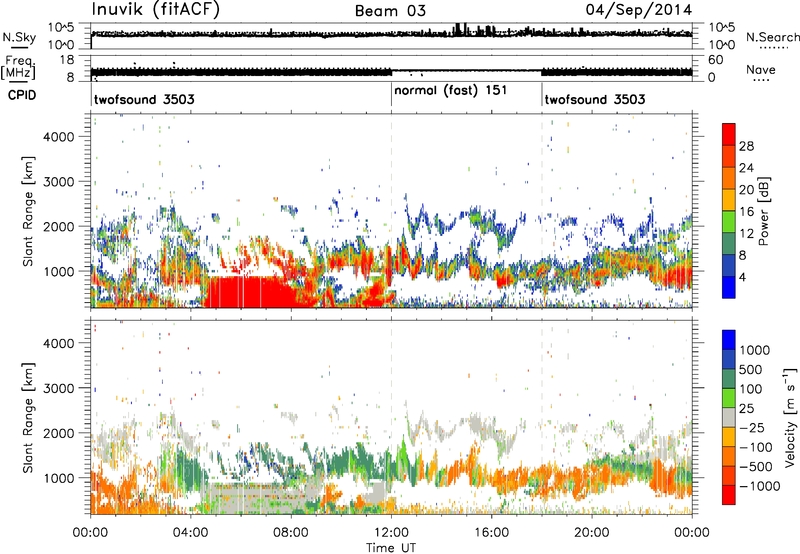Select the 'Freq. [MHz]' axis label
The width and height of the screenshot is (800, 554).
(x=18, y=67)
